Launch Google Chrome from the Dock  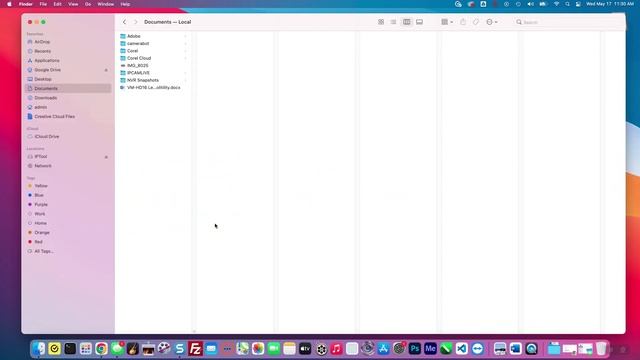point(101,349)
